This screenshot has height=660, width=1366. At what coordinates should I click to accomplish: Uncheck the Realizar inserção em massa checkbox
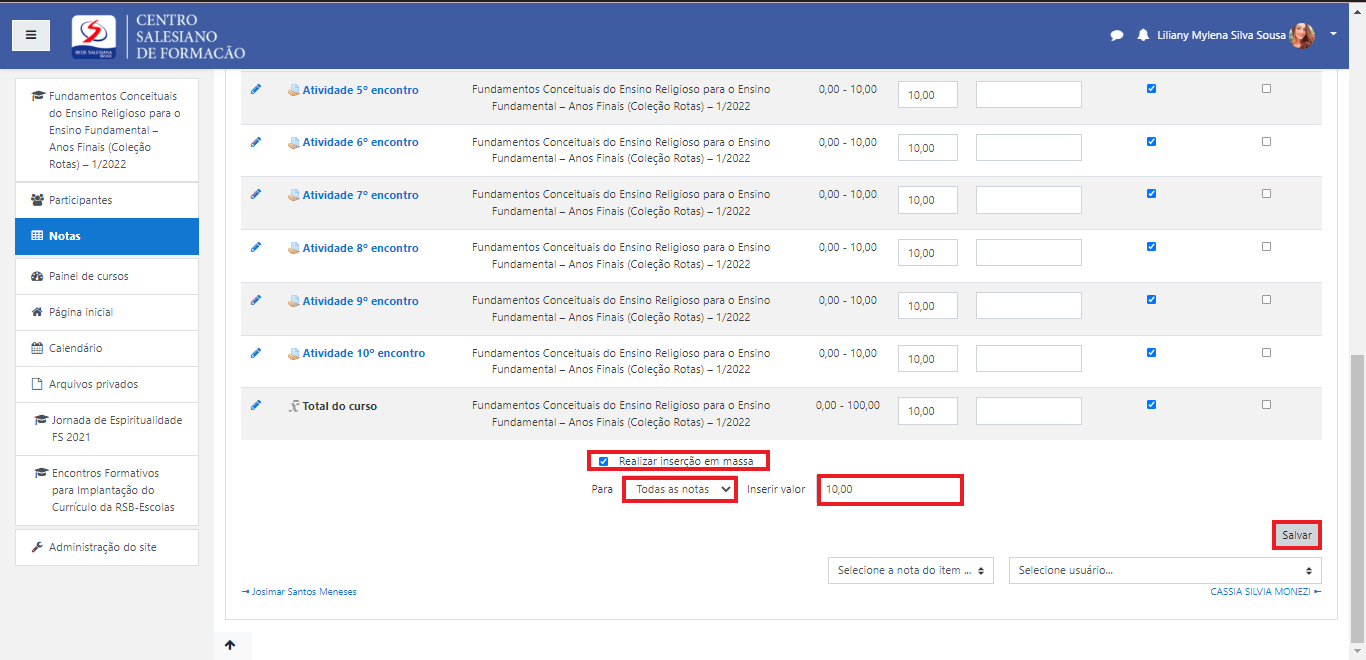pyautogui.click(x=603, y=461)
